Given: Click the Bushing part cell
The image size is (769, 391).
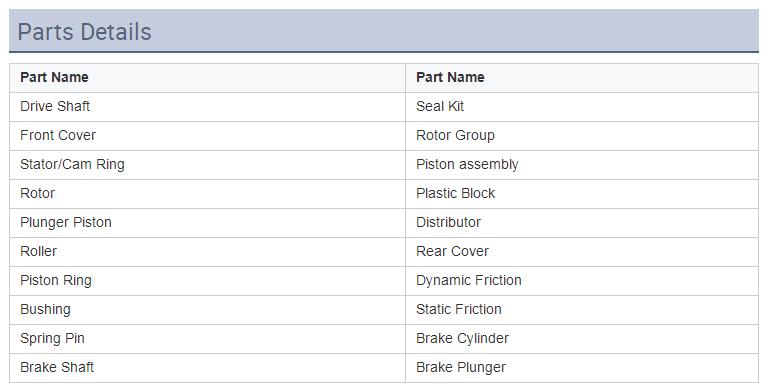Looking at the screenshot, I should [207, 309].
